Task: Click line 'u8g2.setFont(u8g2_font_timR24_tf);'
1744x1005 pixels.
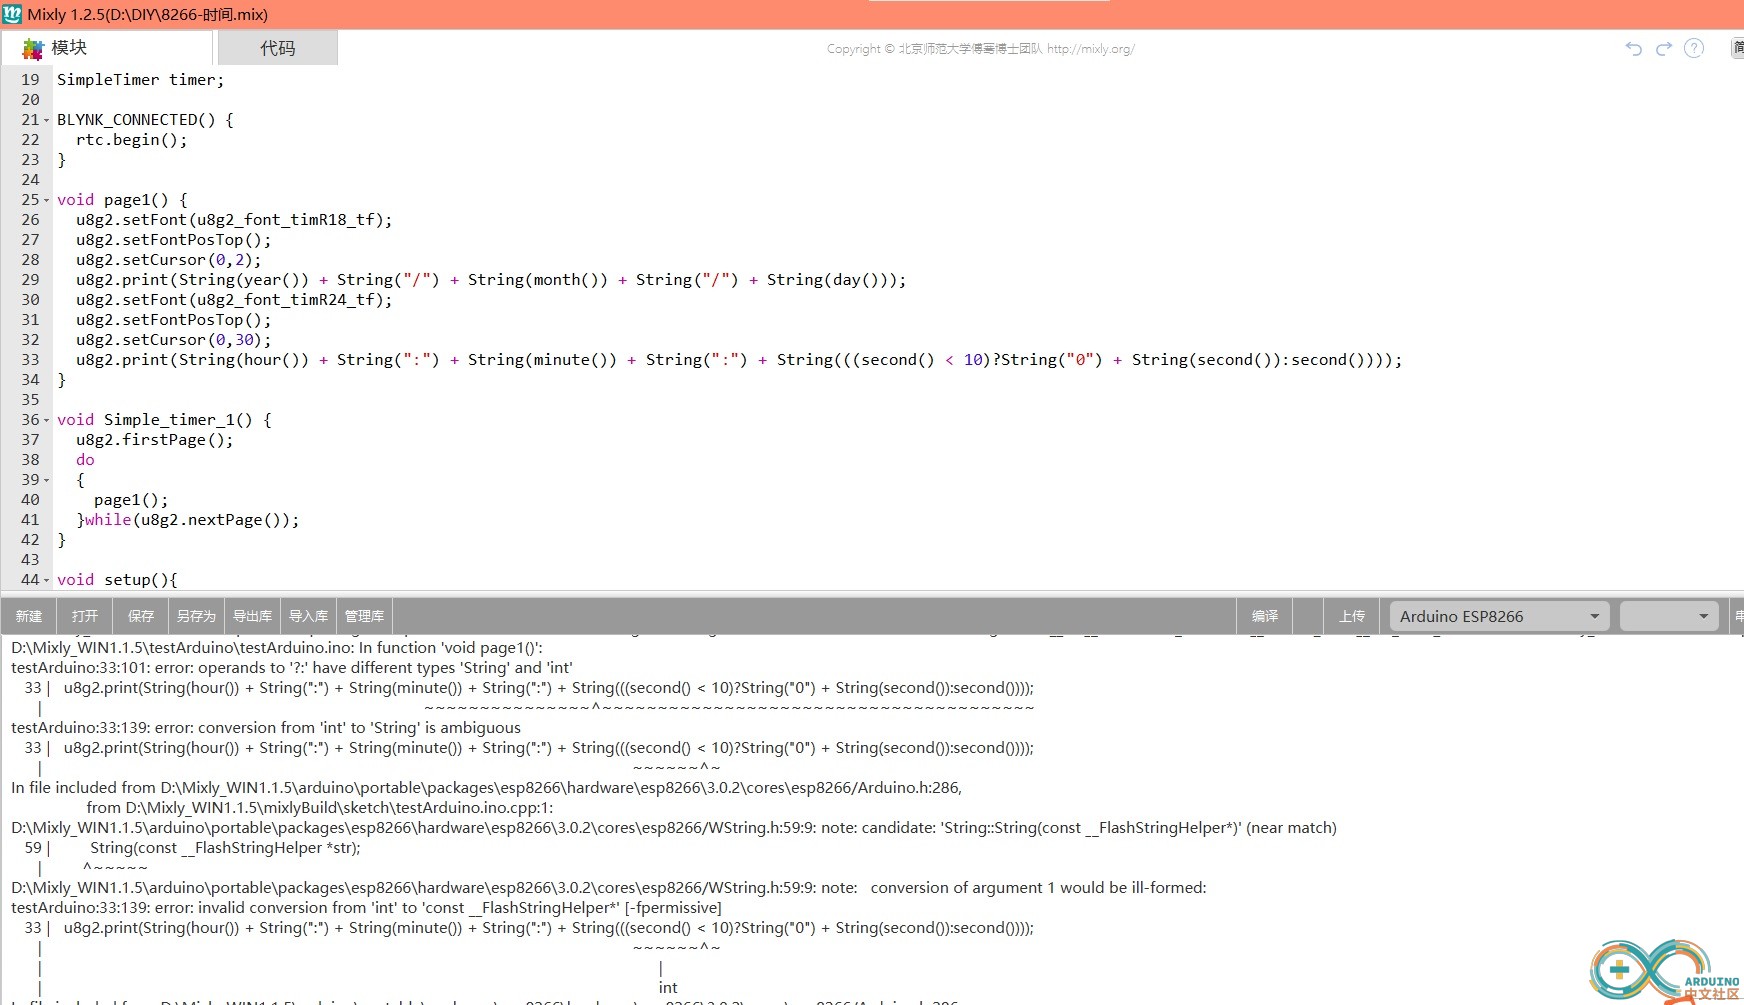Action: (234, 300)
